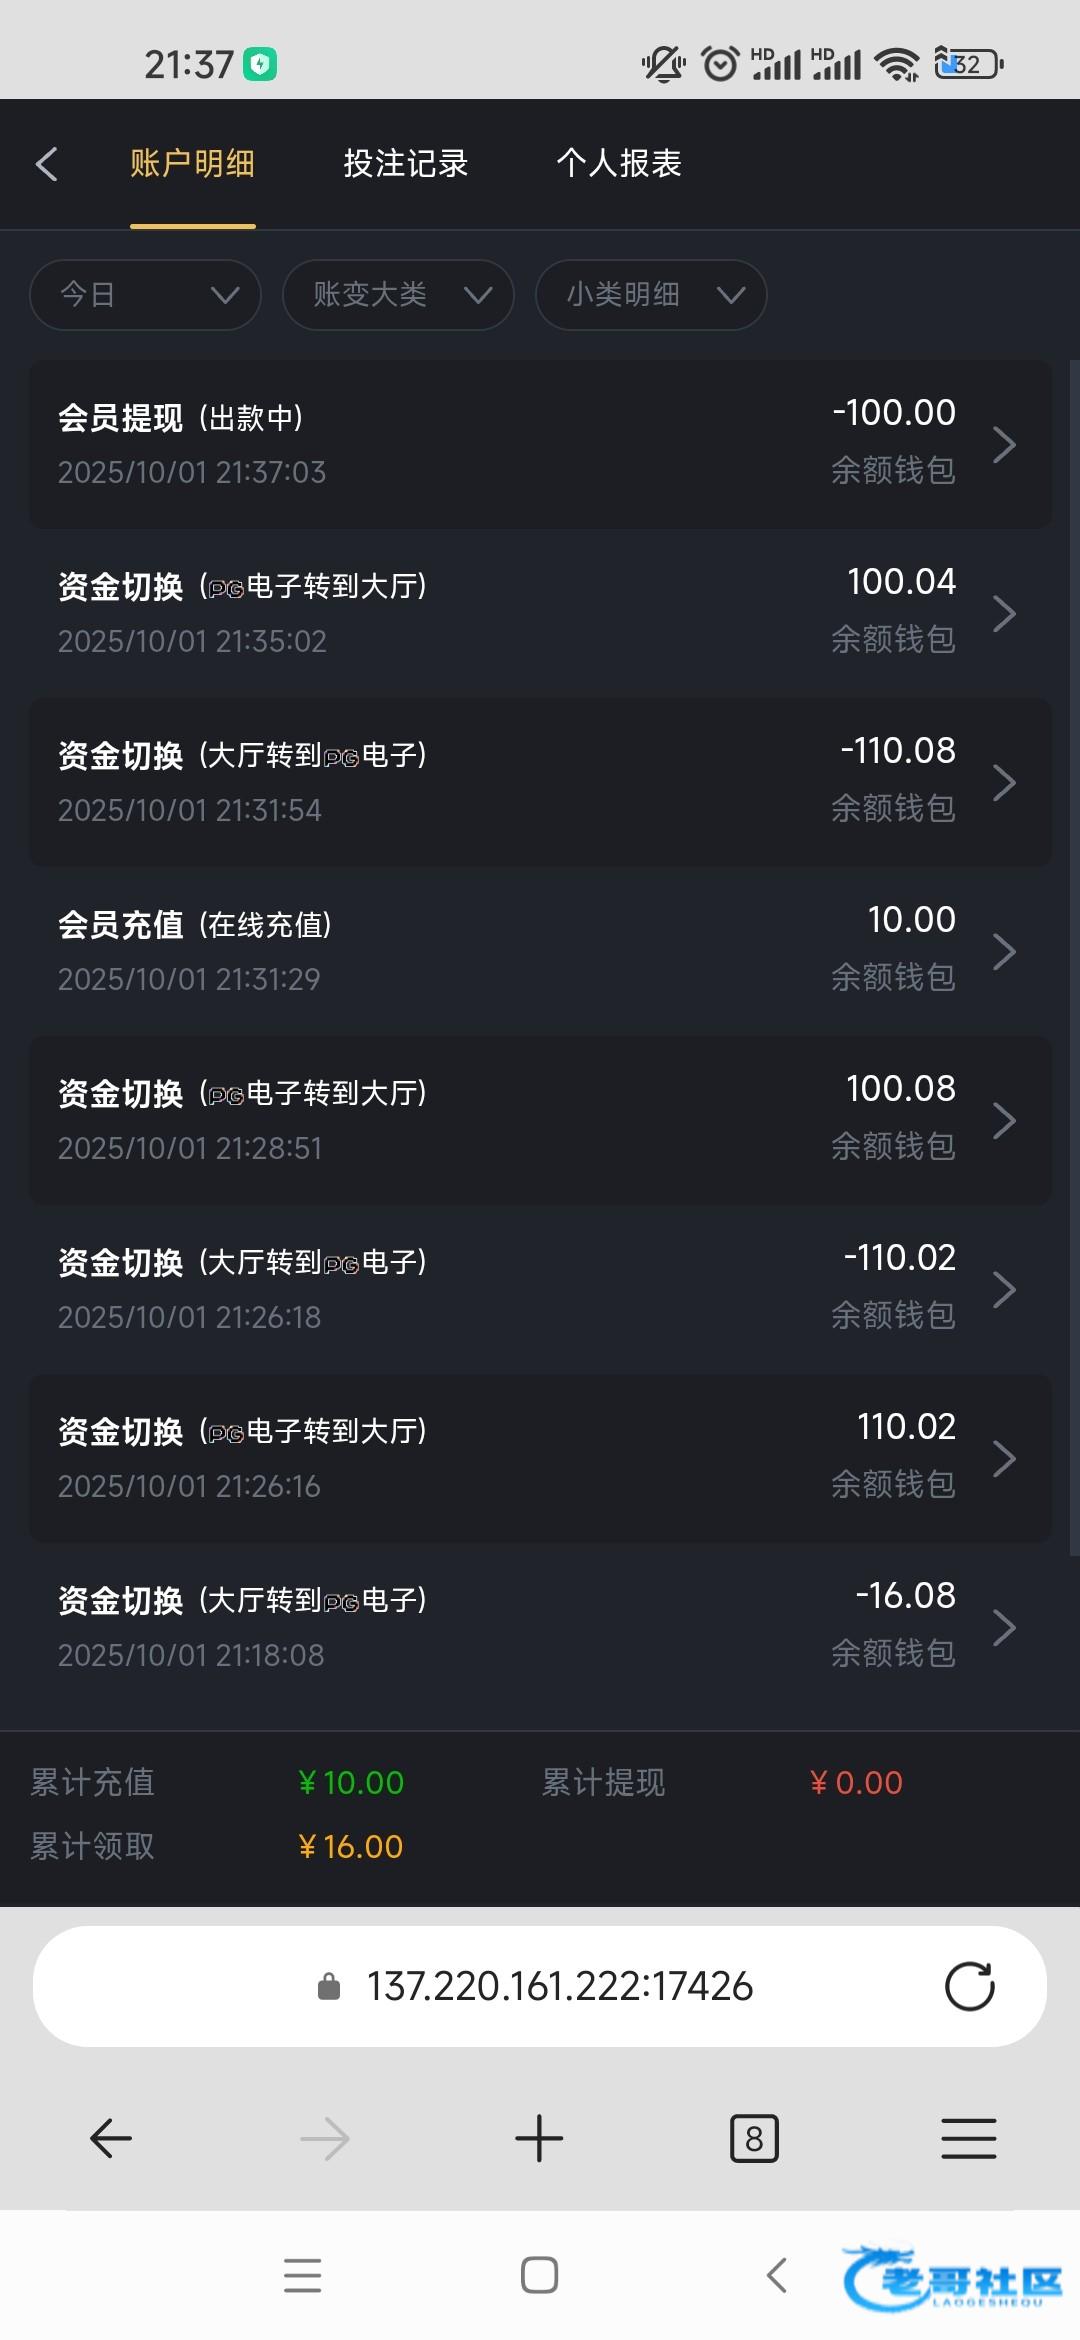This screenshot has height=2340, width=1080.
Task: Open the 会员提现 -100.00 withdrawal record
Action: pyautogui.click(x=540, y=444)
